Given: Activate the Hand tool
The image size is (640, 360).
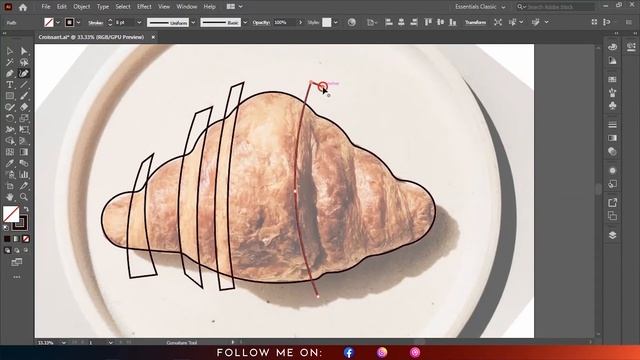Looking at the screenshot, I should (10, 197).
